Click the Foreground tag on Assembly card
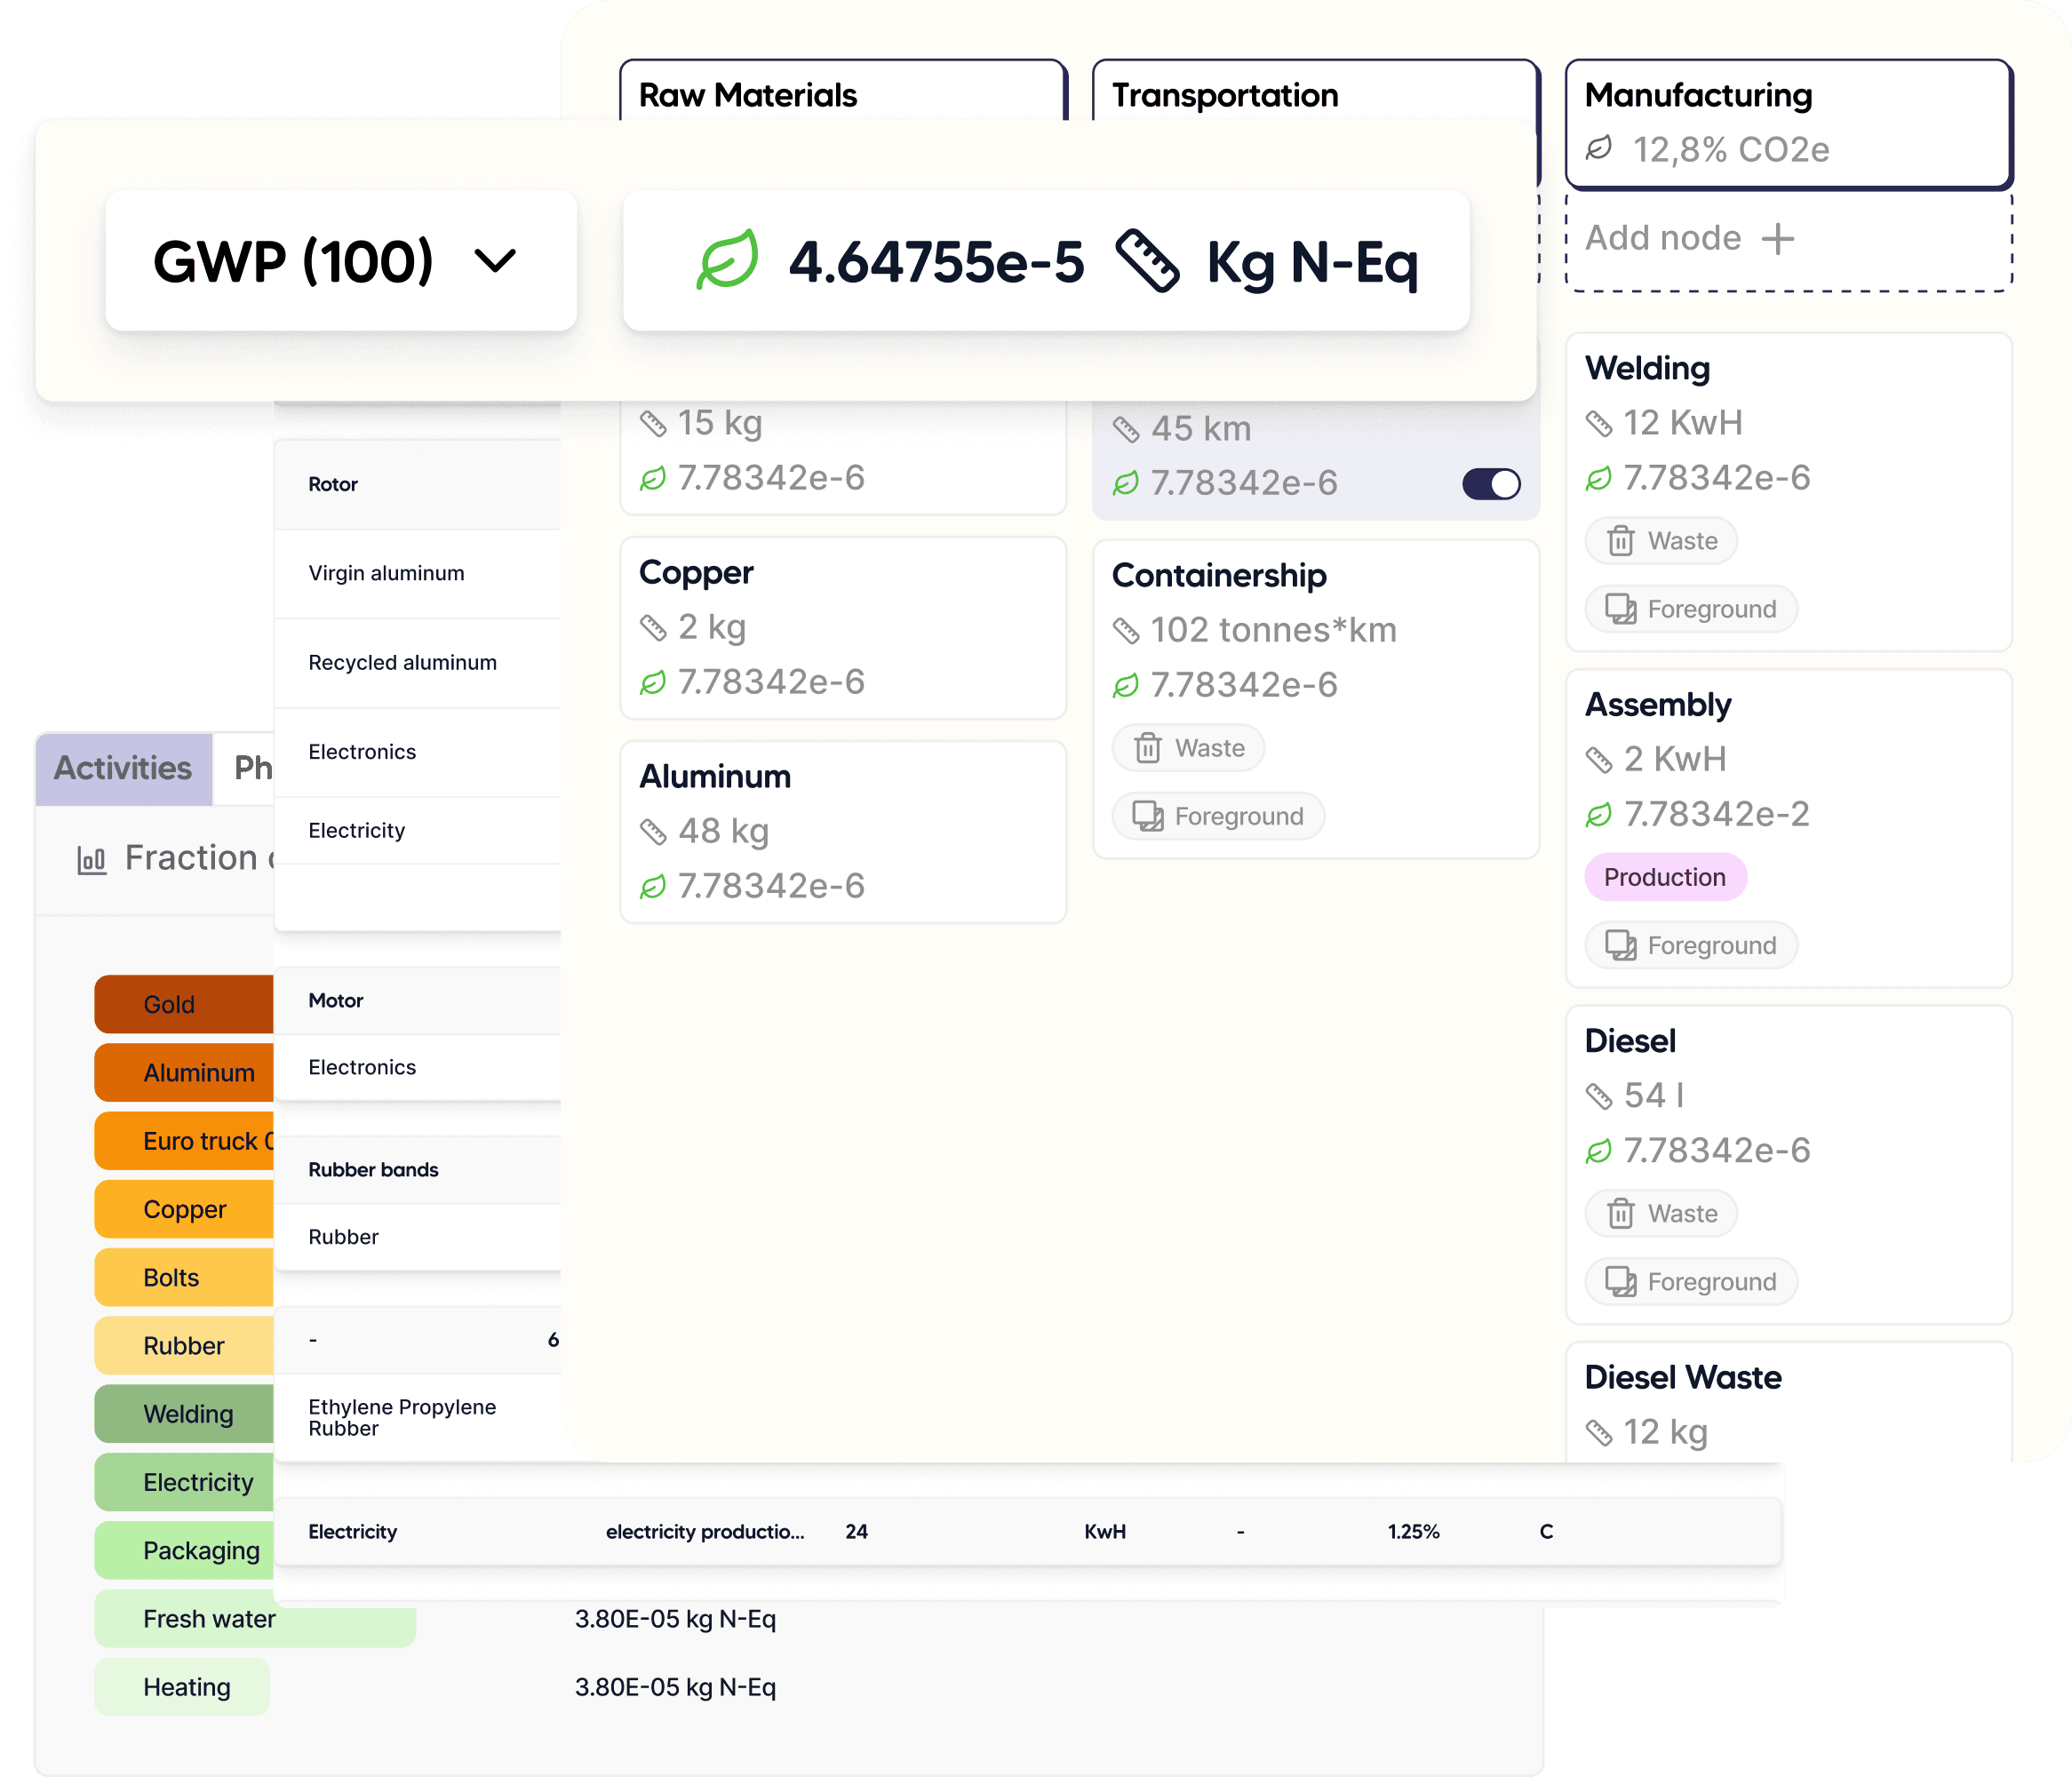The height and width of the screenshot is (1777, 2072). tap(1691, 945)
